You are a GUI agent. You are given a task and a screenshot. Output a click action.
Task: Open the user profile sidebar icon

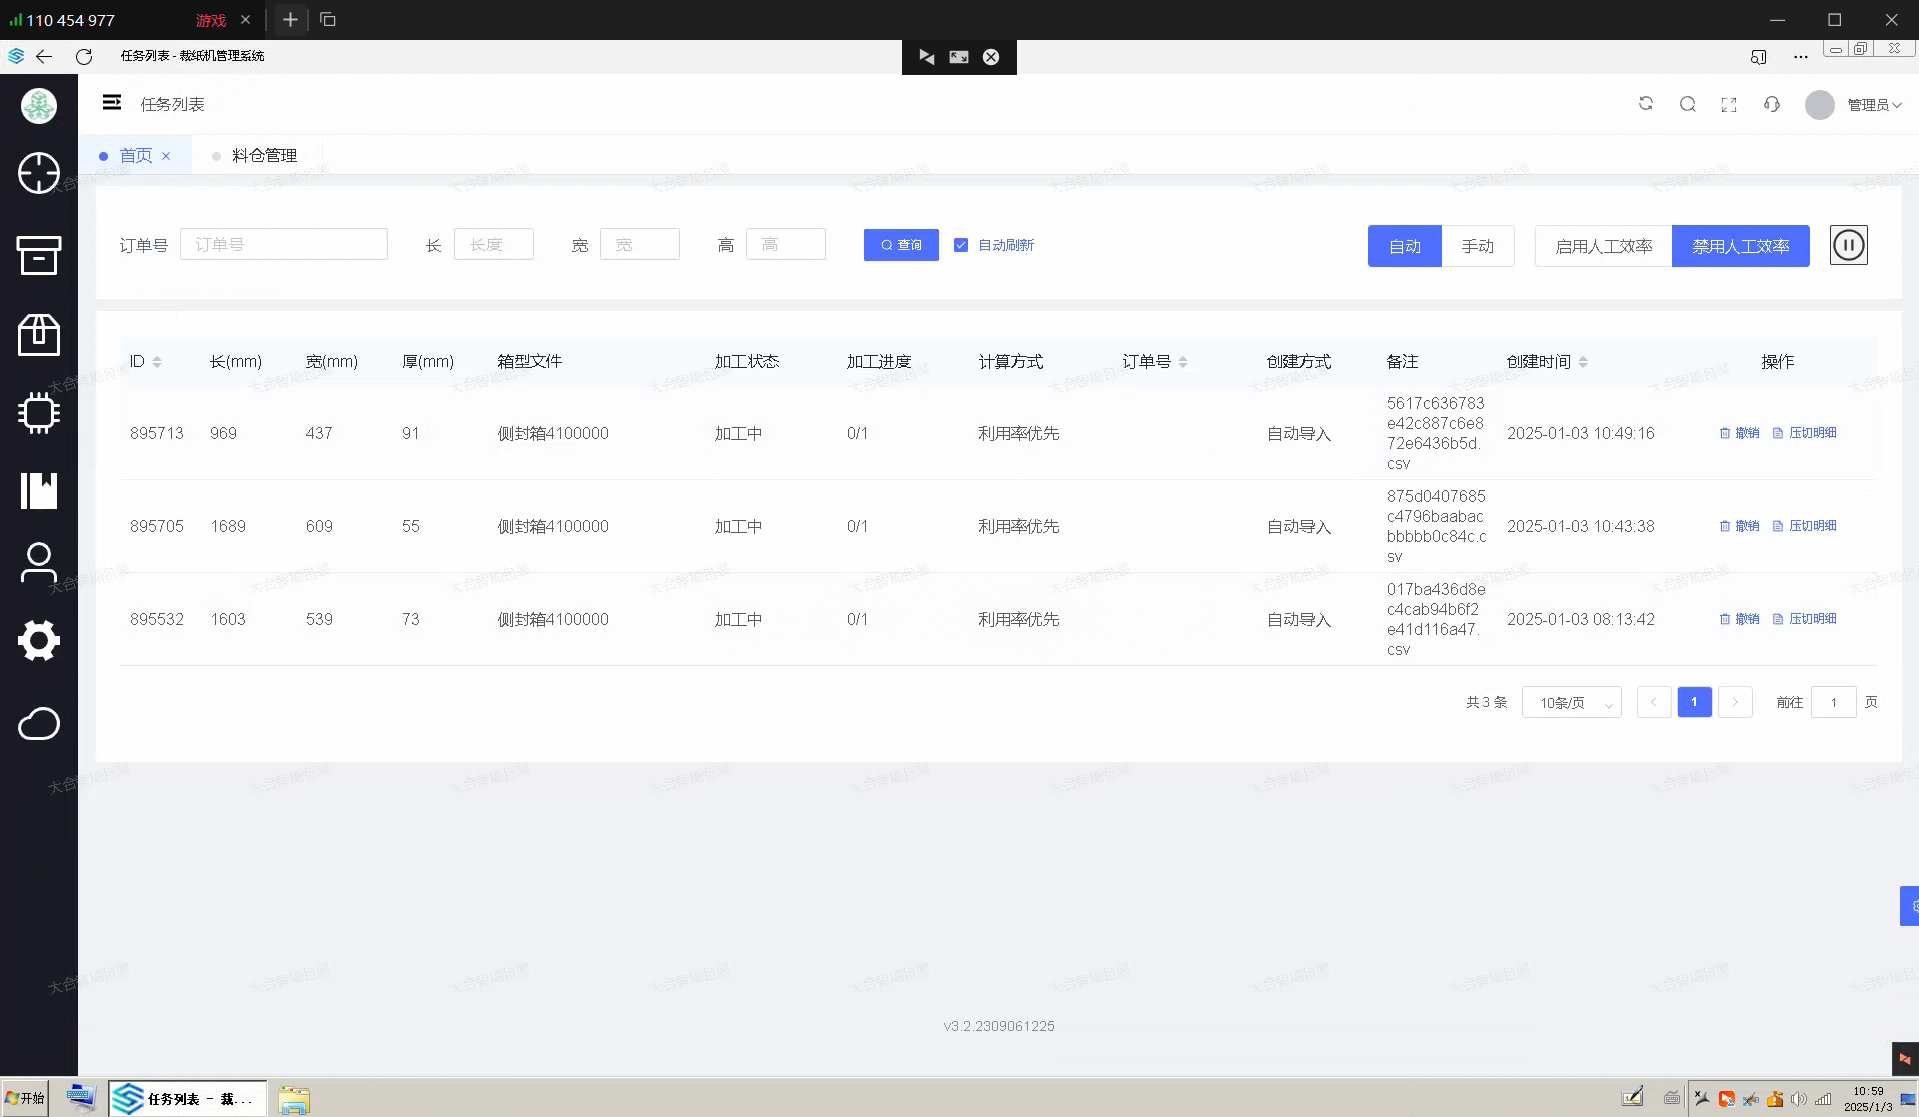pos(39,563)
